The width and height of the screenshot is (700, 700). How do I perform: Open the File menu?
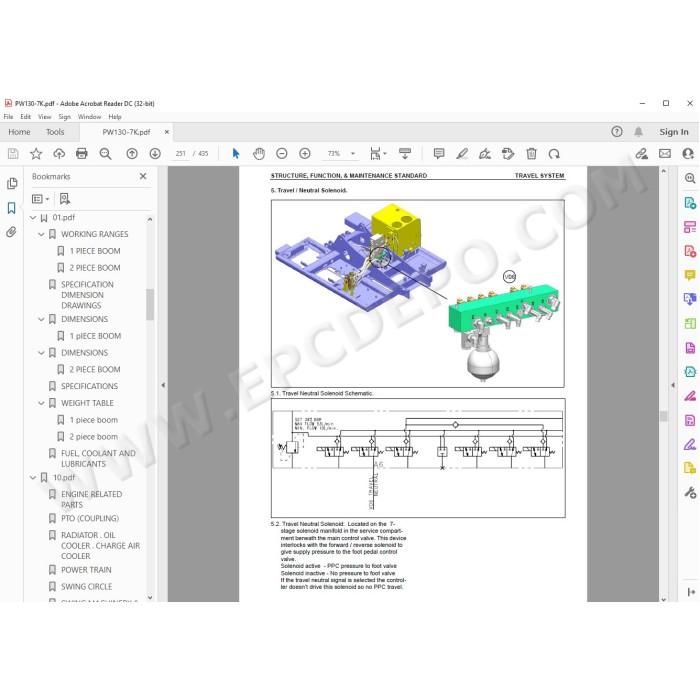click(x=8, y=117)
